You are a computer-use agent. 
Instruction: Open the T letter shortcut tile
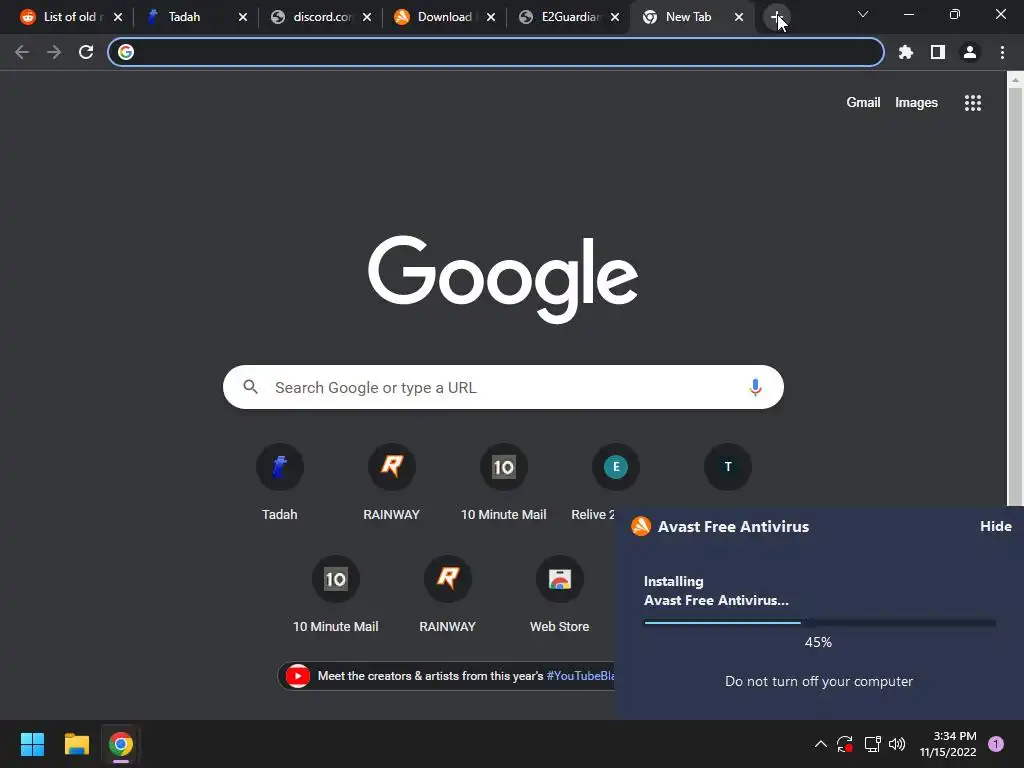[x=728, y=467]
